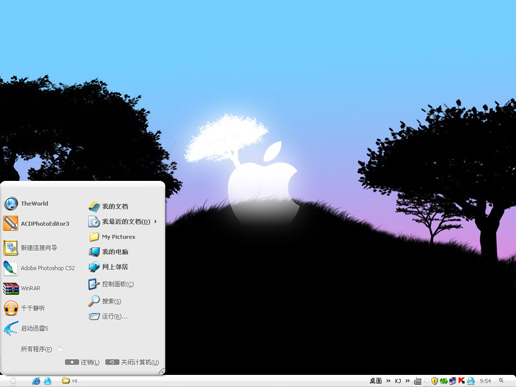Expand 所有程序(P) programs list

(41, 349)
